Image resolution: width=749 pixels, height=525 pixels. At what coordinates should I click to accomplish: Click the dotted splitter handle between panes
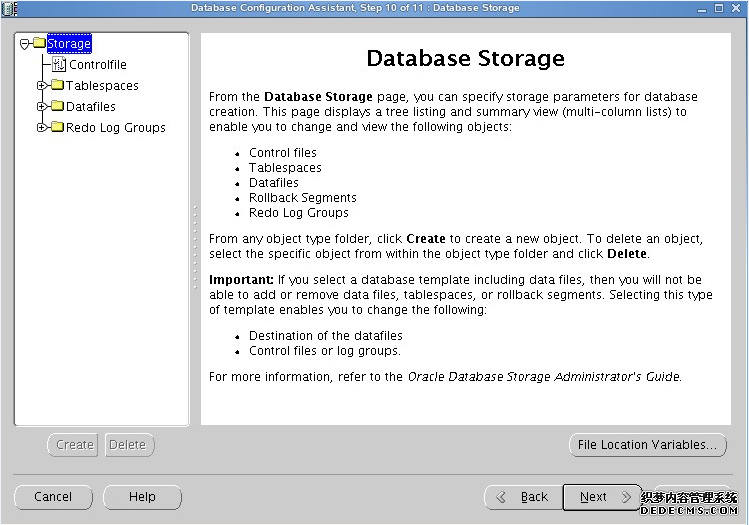[x=195, y=247]
